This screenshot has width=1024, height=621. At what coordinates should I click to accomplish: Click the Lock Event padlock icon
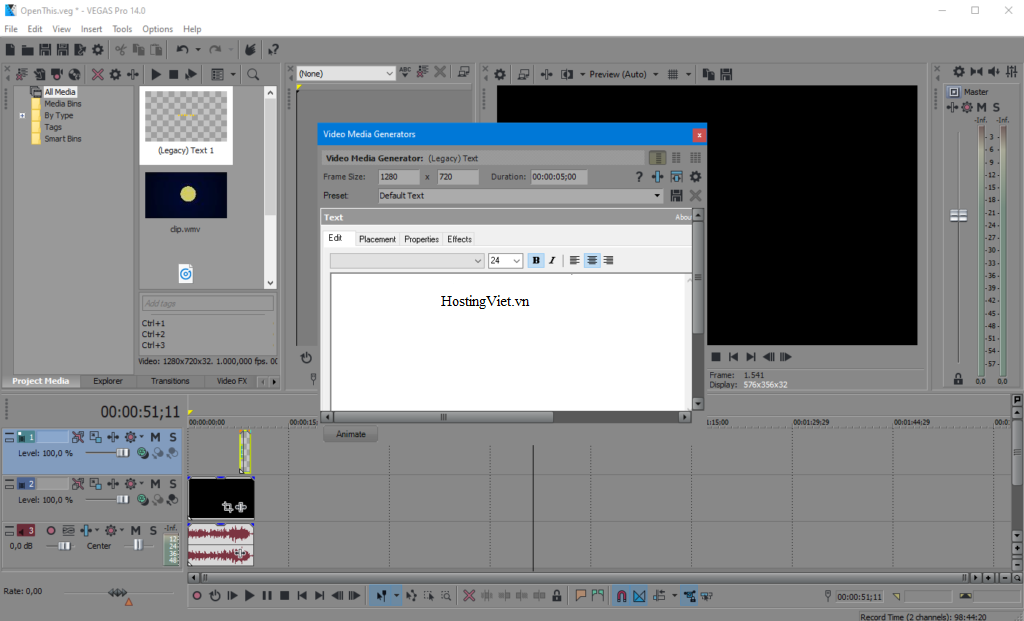pyautogui.click(x=556, y=596)
